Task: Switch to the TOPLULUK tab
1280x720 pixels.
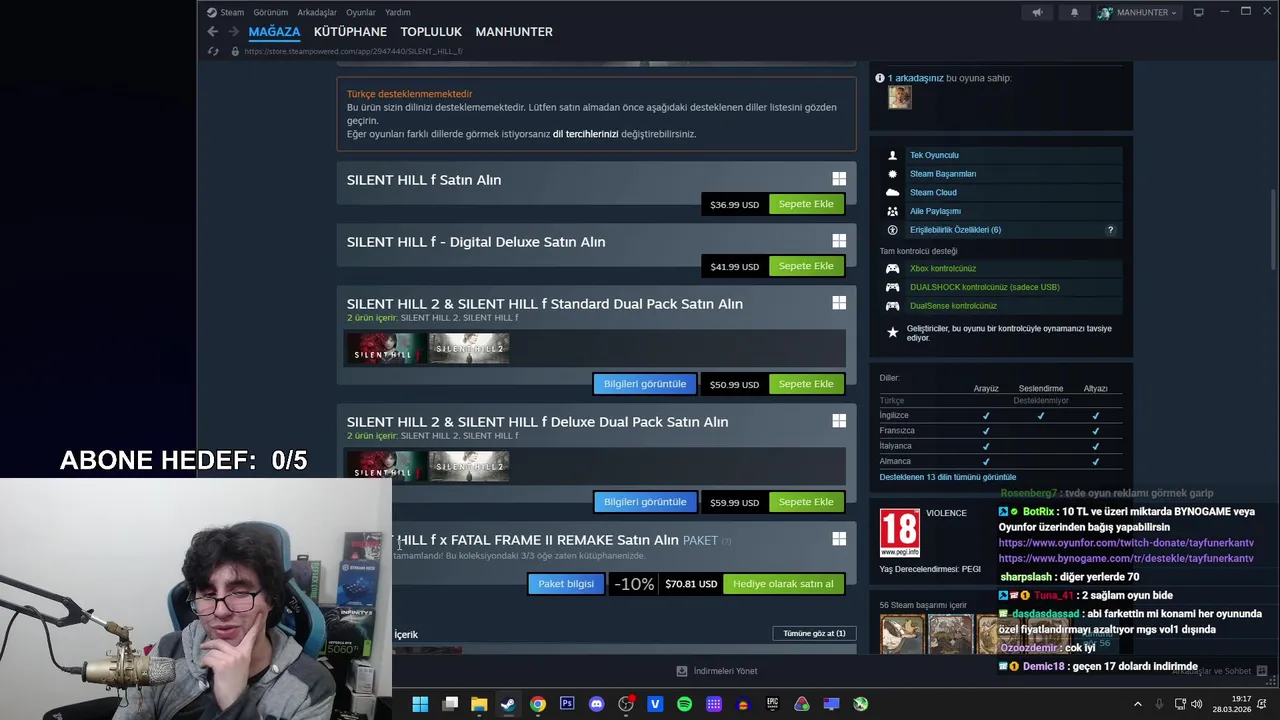Action: pyautogui.click(x=431, y=32)
